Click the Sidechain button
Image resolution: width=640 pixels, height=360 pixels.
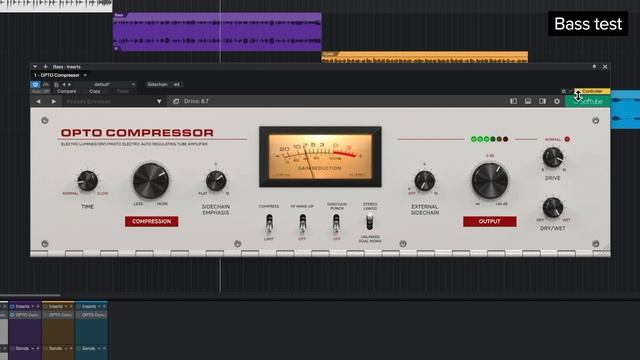(x=157, y=84)
